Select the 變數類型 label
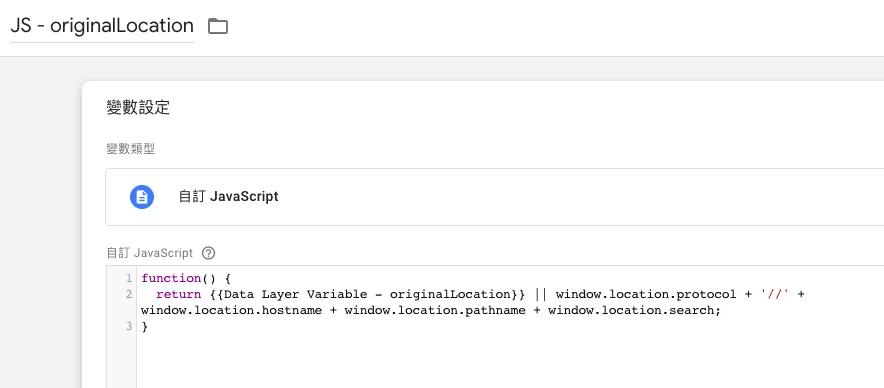The width and height of the screenshot is (884, 388). (x=131, y=149)
